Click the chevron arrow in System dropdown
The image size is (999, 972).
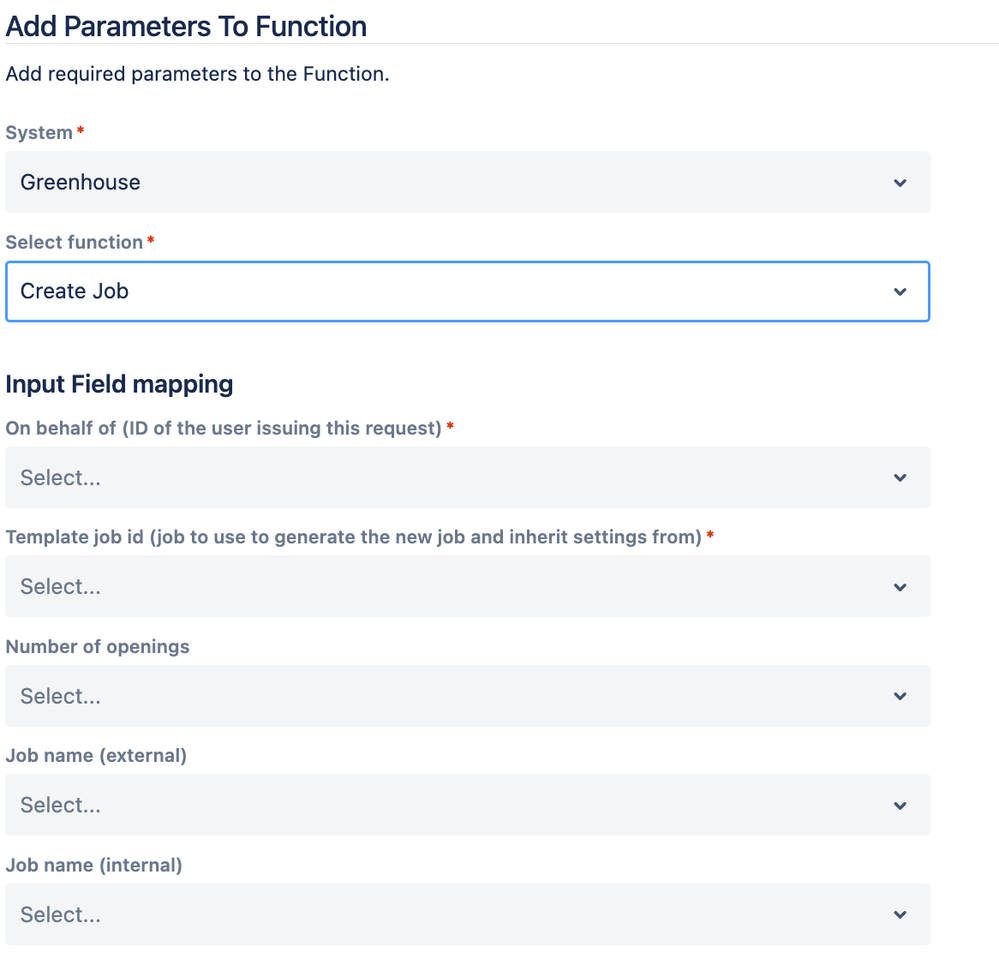coord(900,183)
